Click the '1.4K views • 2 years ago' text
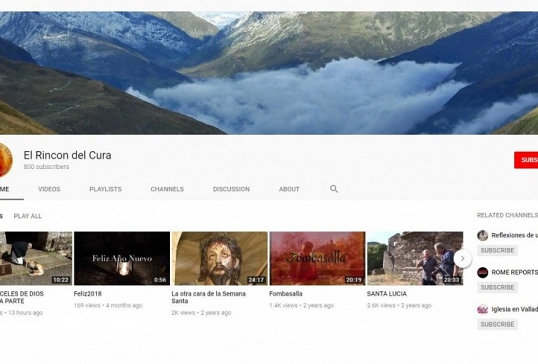The width and height of the screenshot is (538, 364). tap(301, 305)
